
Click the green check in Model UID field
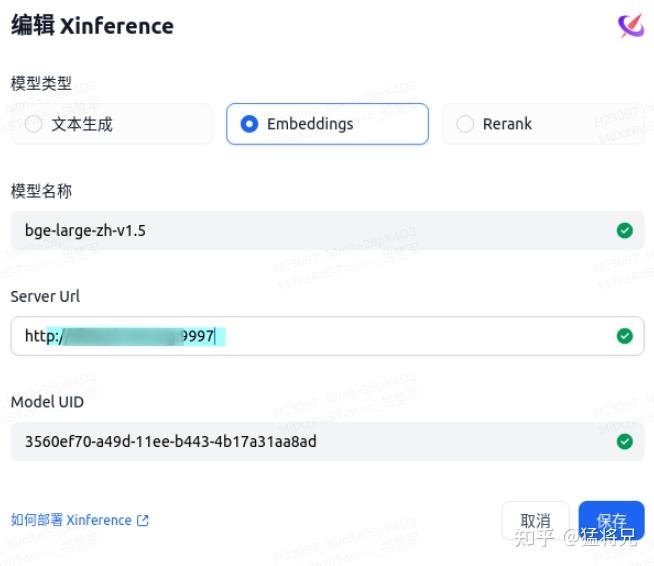tap(625, 441)
